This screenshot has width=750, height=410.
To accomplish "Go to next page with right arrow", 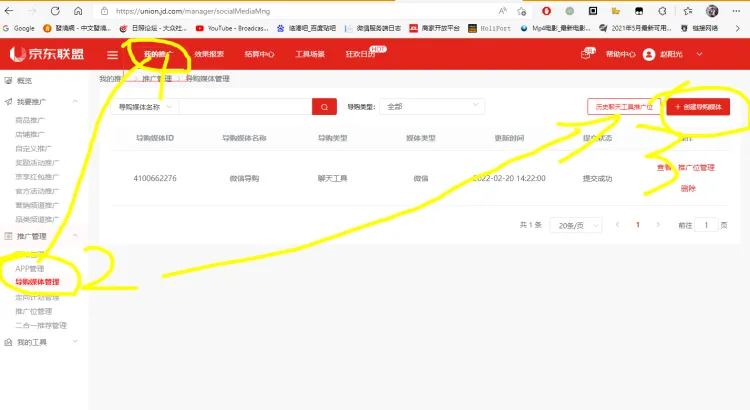I will click(x=657, y=225).
